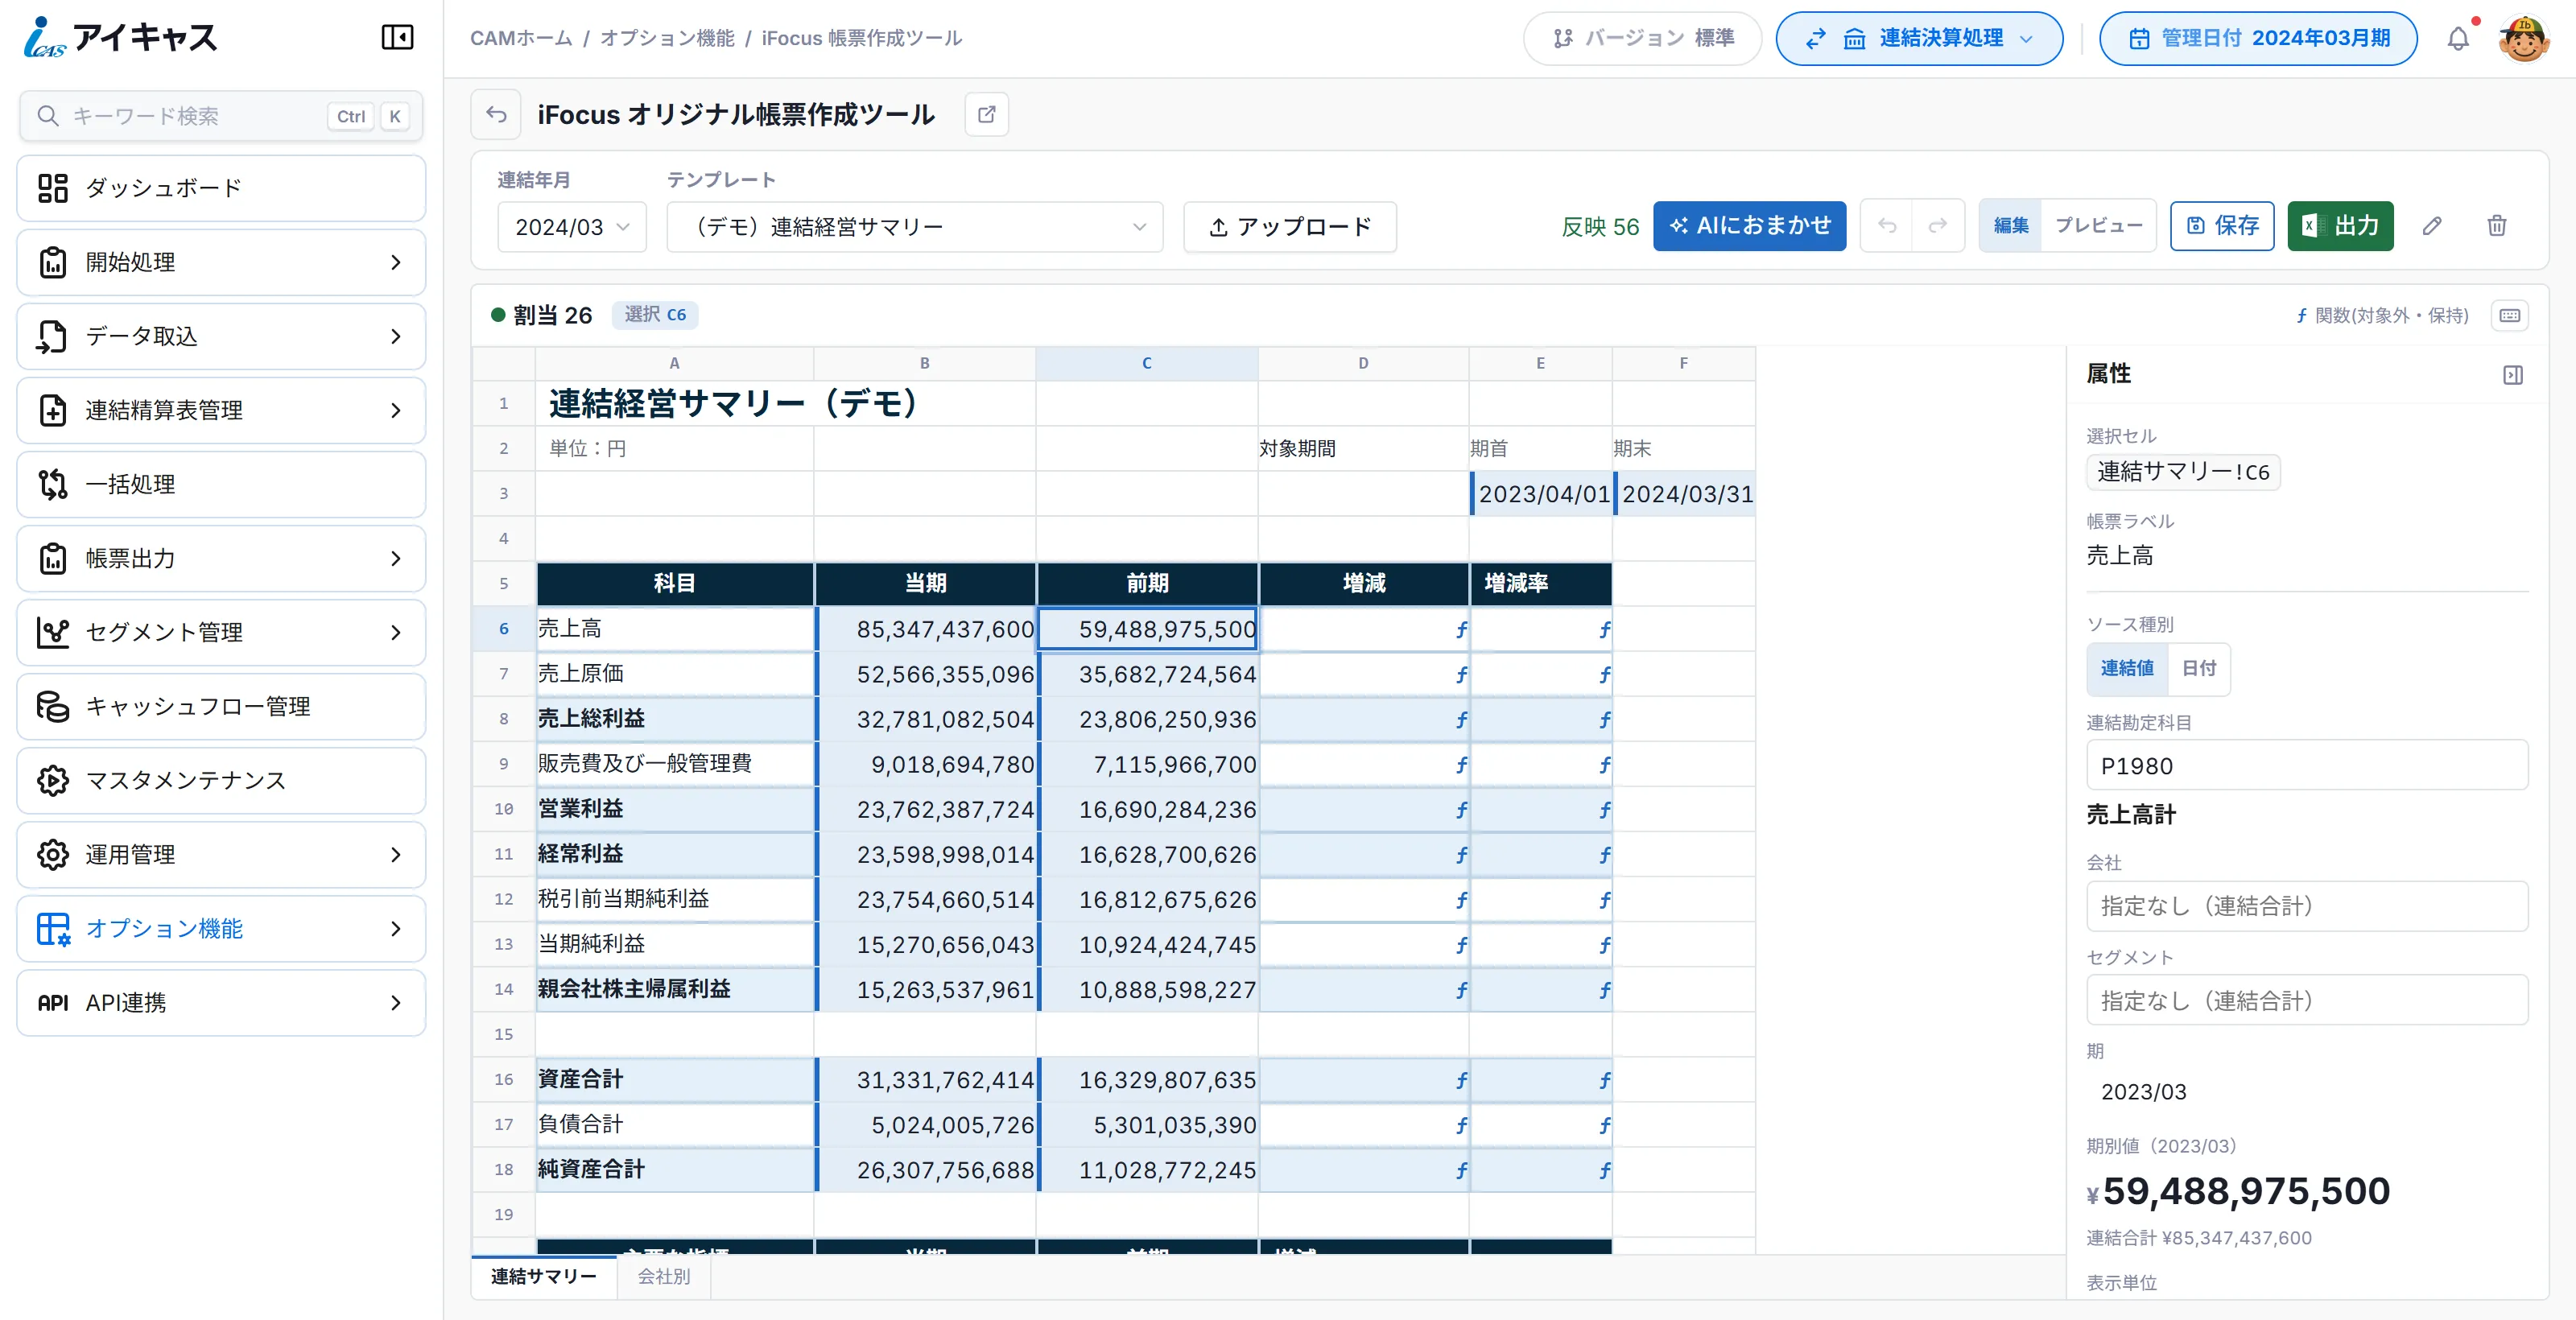Expand the 連結精算表管理 menu
Viewport: 2576px width, 1320px height.
coord(221,410)
